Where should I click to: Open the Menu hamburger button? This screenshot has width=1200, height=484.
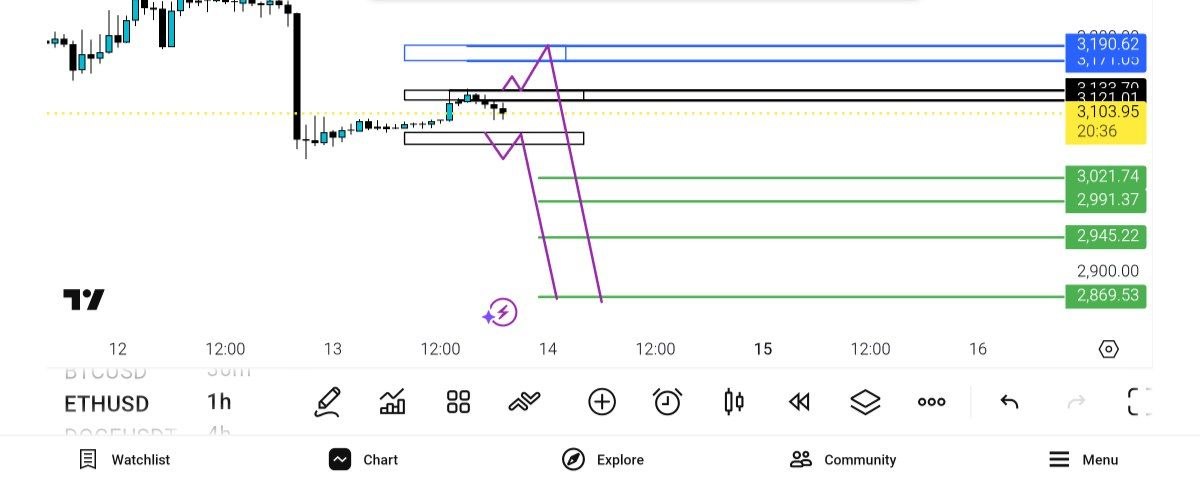tap(1083, 460)
